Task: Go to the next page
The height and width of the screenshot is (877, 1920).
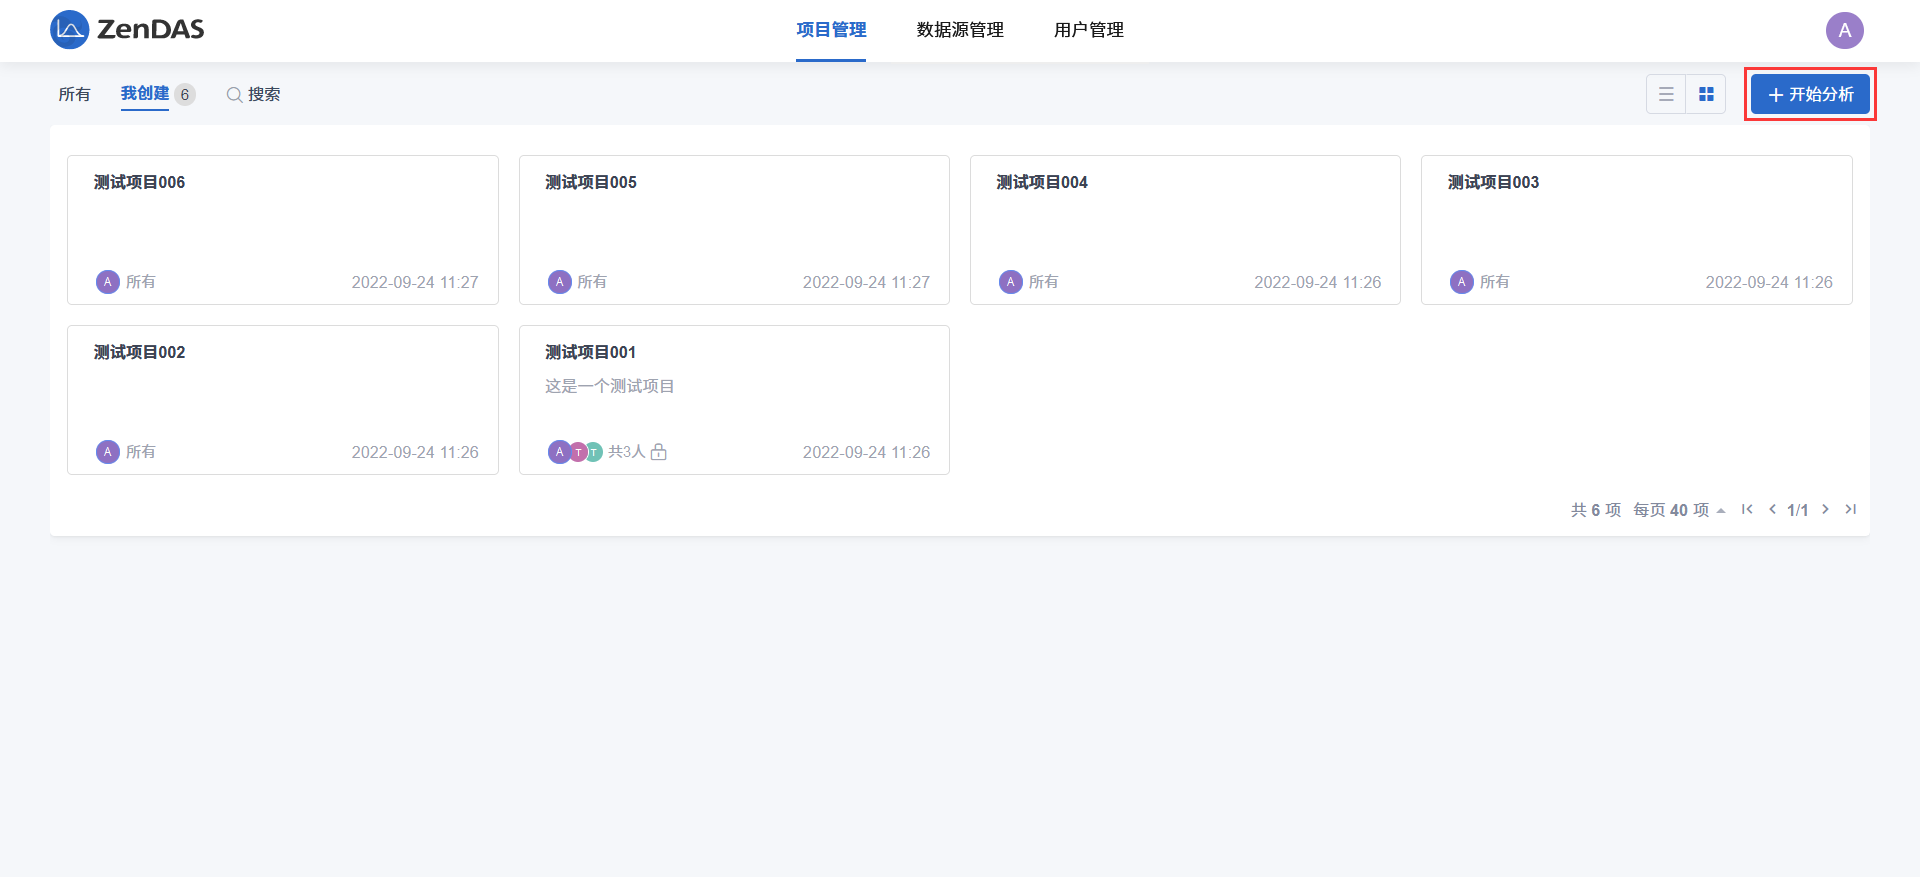Action: (x=1825, y=510)
